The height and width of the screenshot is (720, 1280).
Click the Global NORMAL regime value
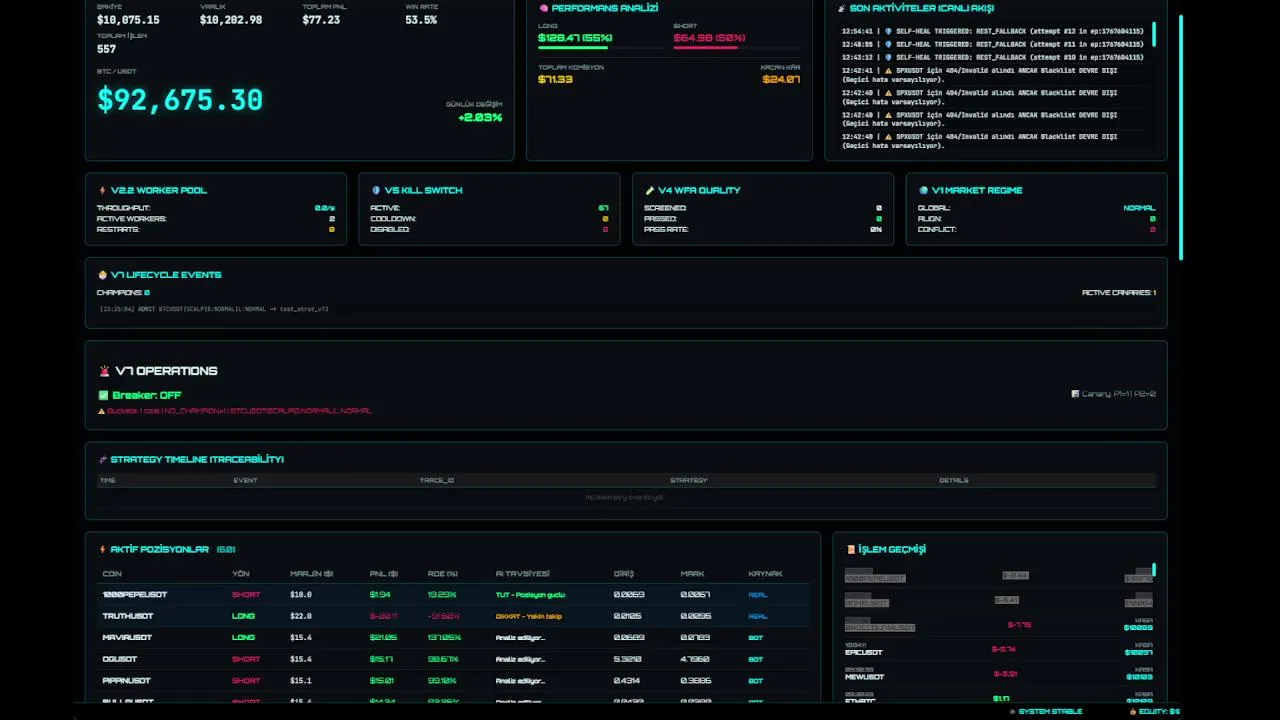(x=1139, y=208)
